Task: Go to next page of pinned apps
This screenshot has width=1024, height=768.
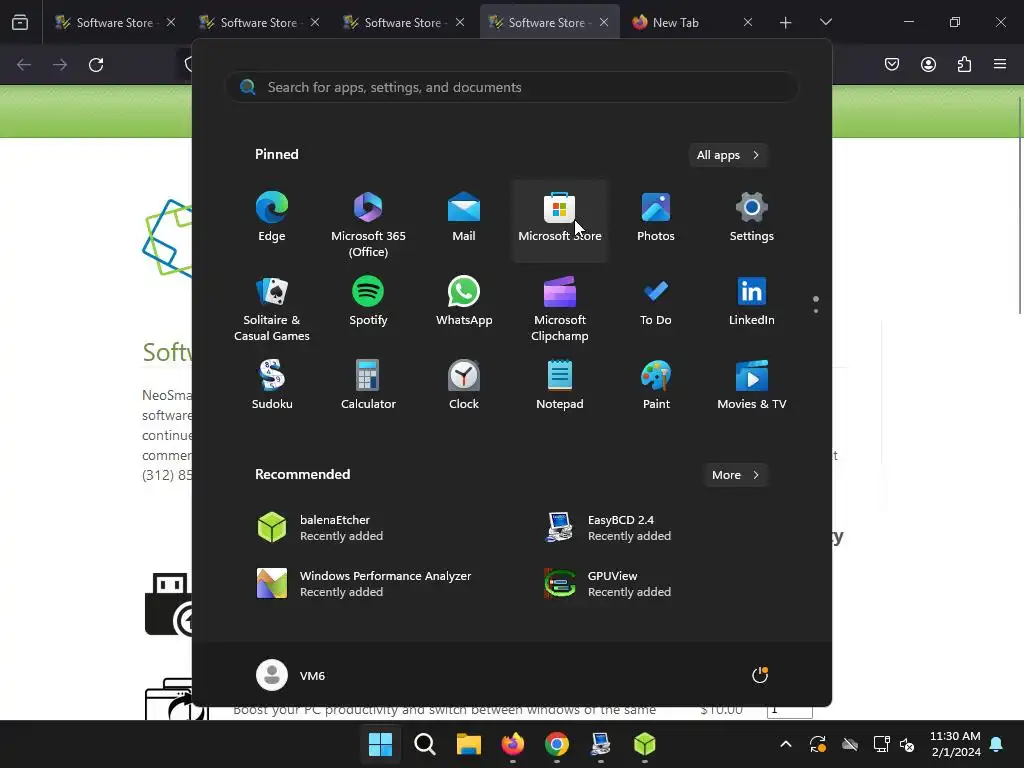Action: [816, 311]
